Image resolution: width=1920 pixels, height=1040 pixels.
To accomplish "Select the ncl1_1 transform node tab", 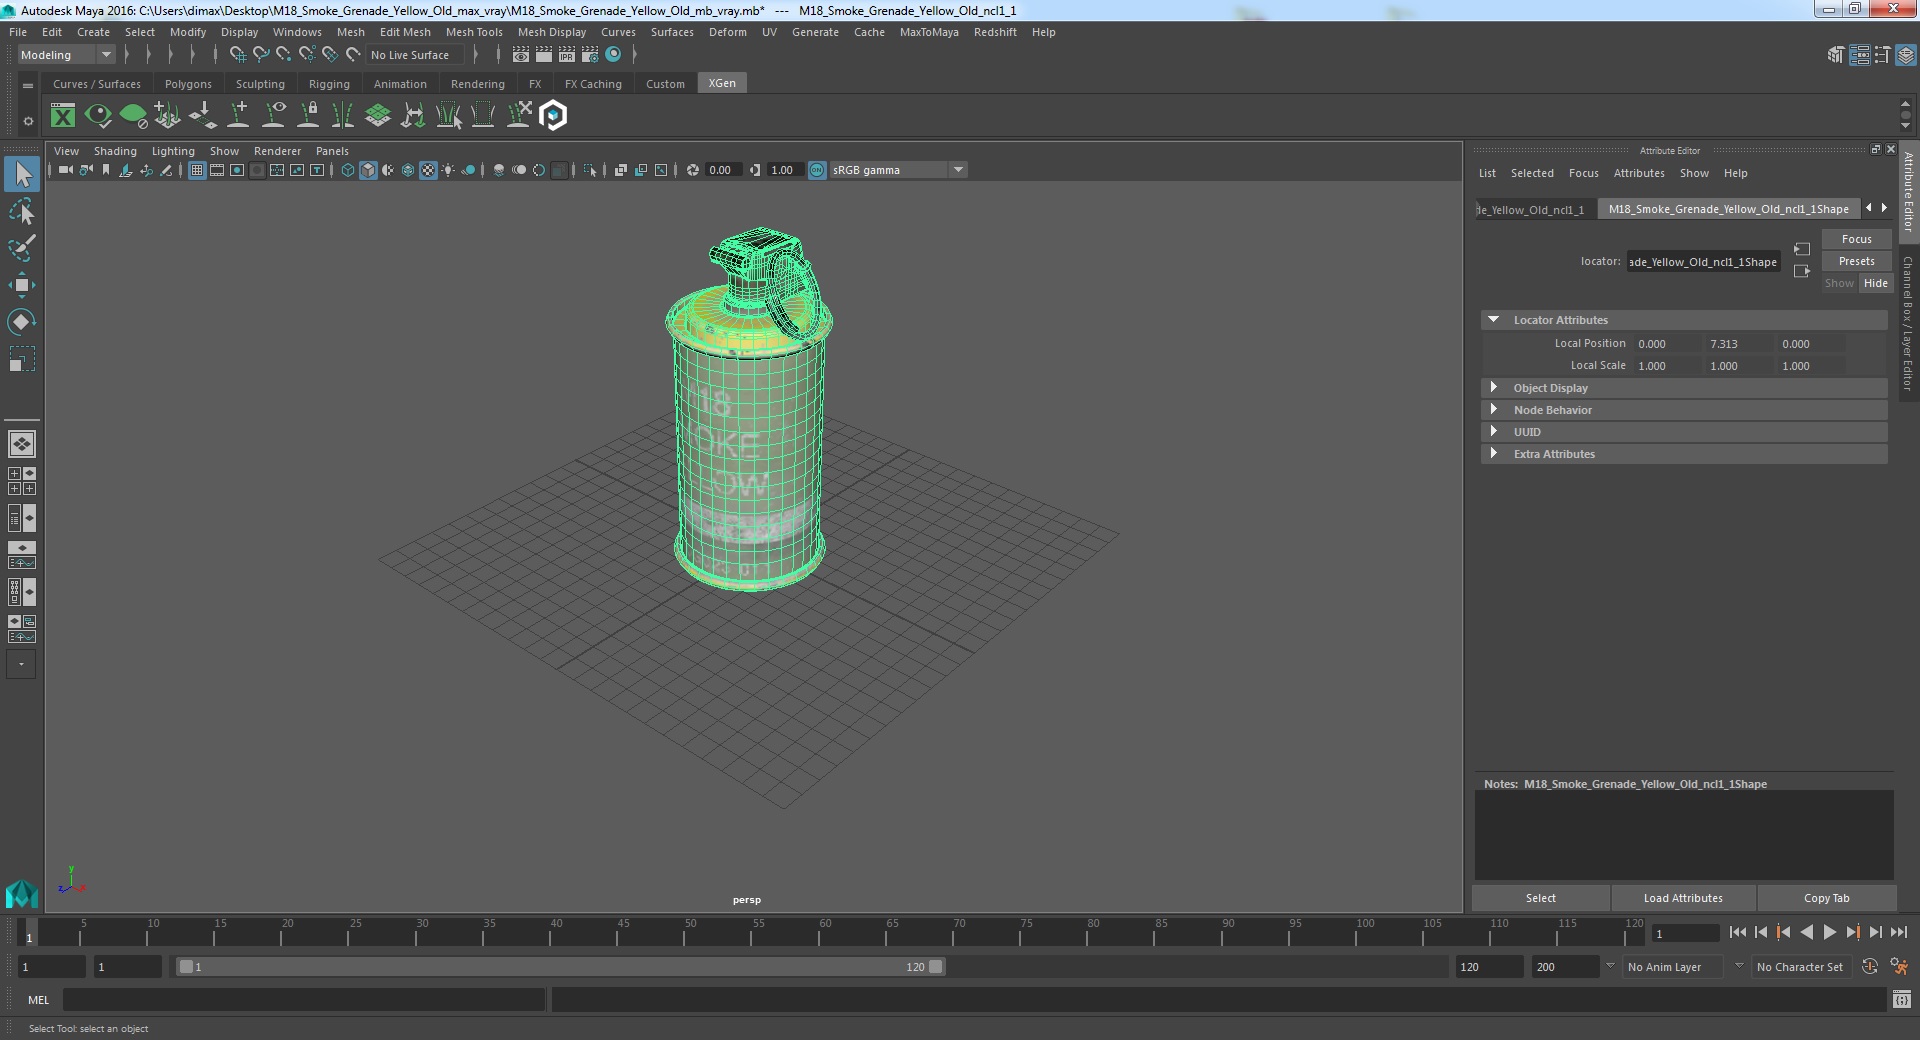I will point(1535,210).
